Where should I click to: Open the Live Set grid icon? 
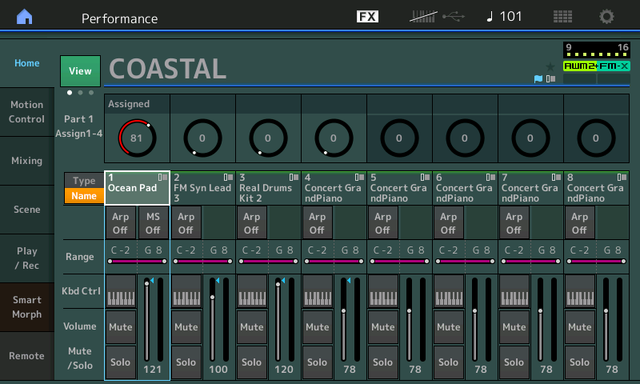(x=562, y=17)
